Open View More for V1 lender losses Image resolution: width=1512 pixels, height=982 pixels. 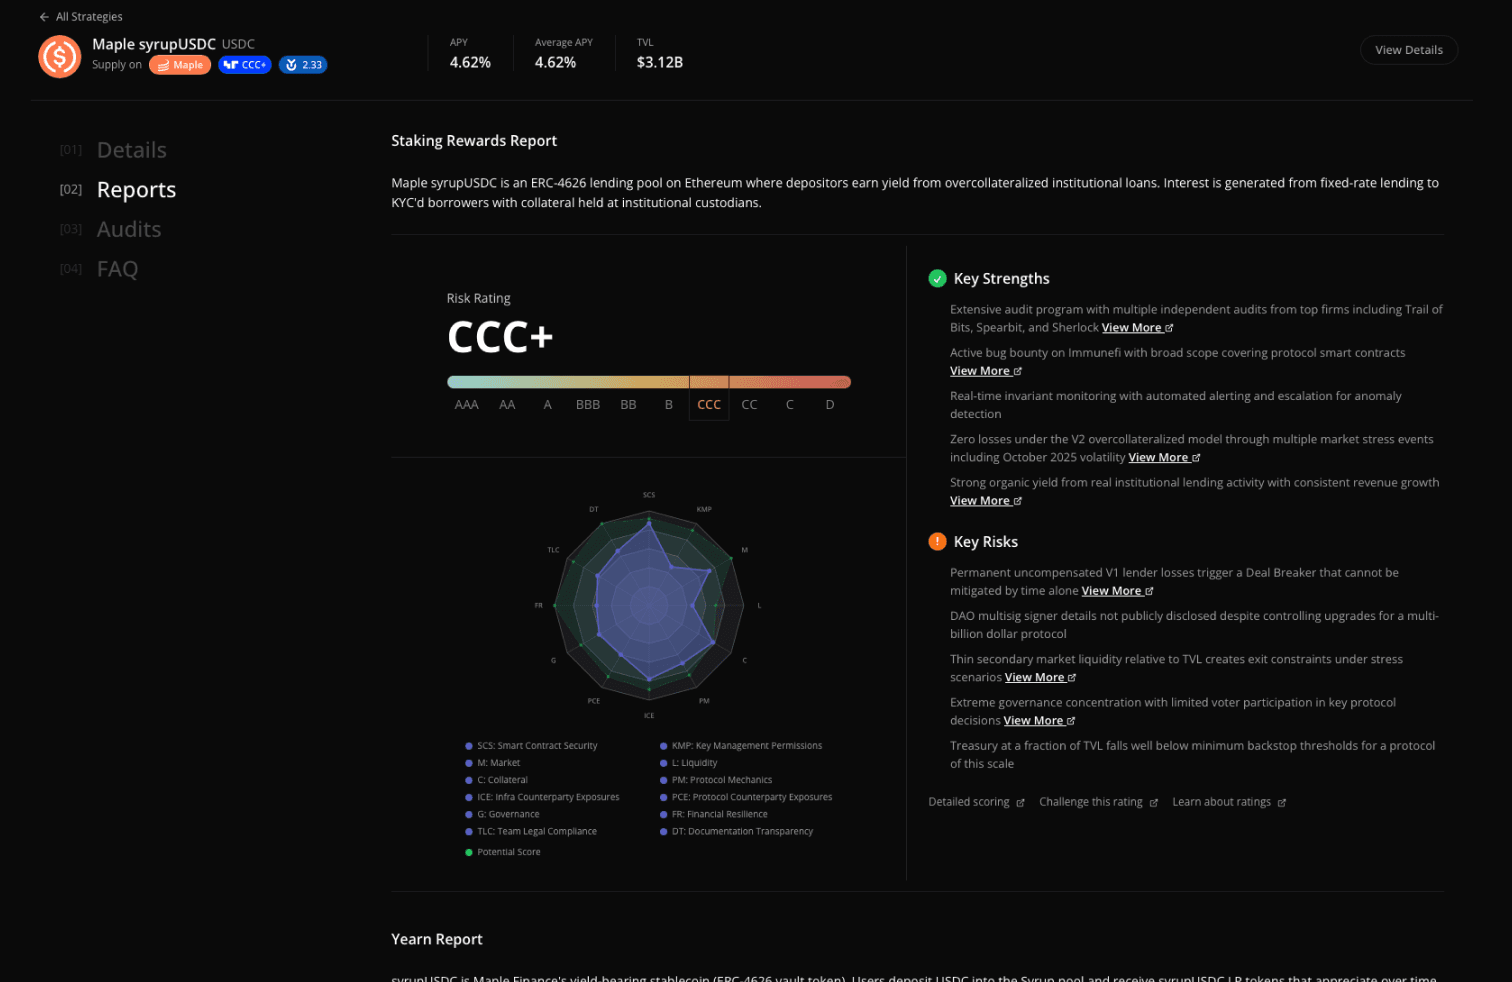(1117, 591)
